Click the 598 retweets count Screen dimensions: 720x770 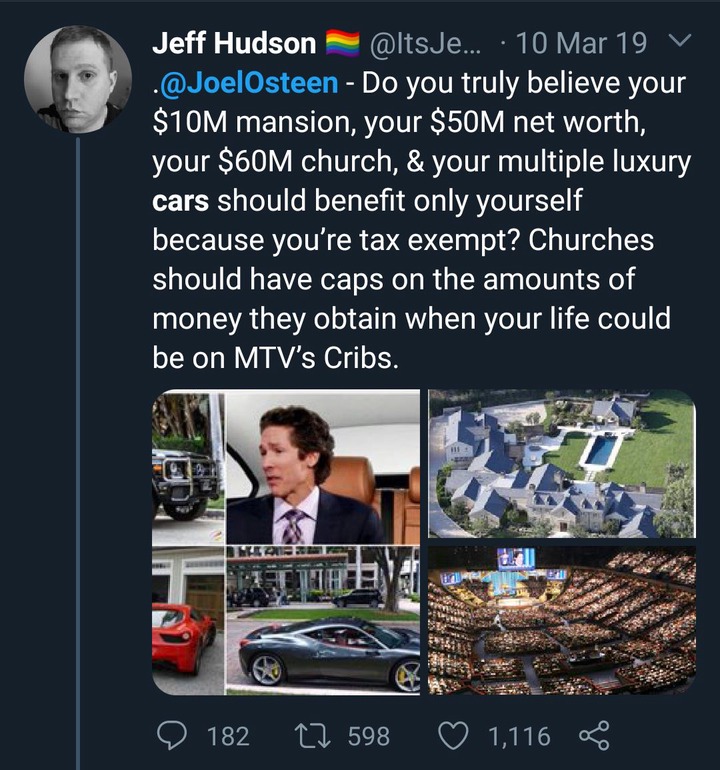(x=368, y=737)
